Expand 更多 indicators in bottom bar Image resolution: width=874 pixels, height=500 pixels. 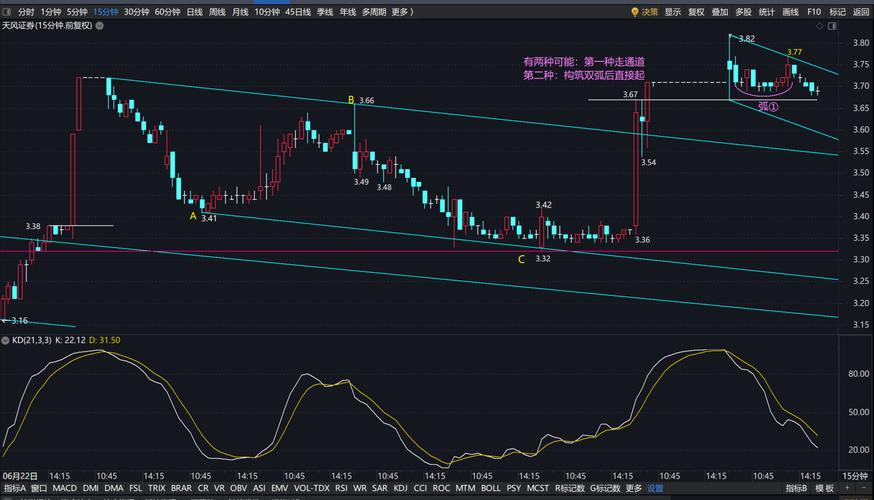[x=633, y=488]
